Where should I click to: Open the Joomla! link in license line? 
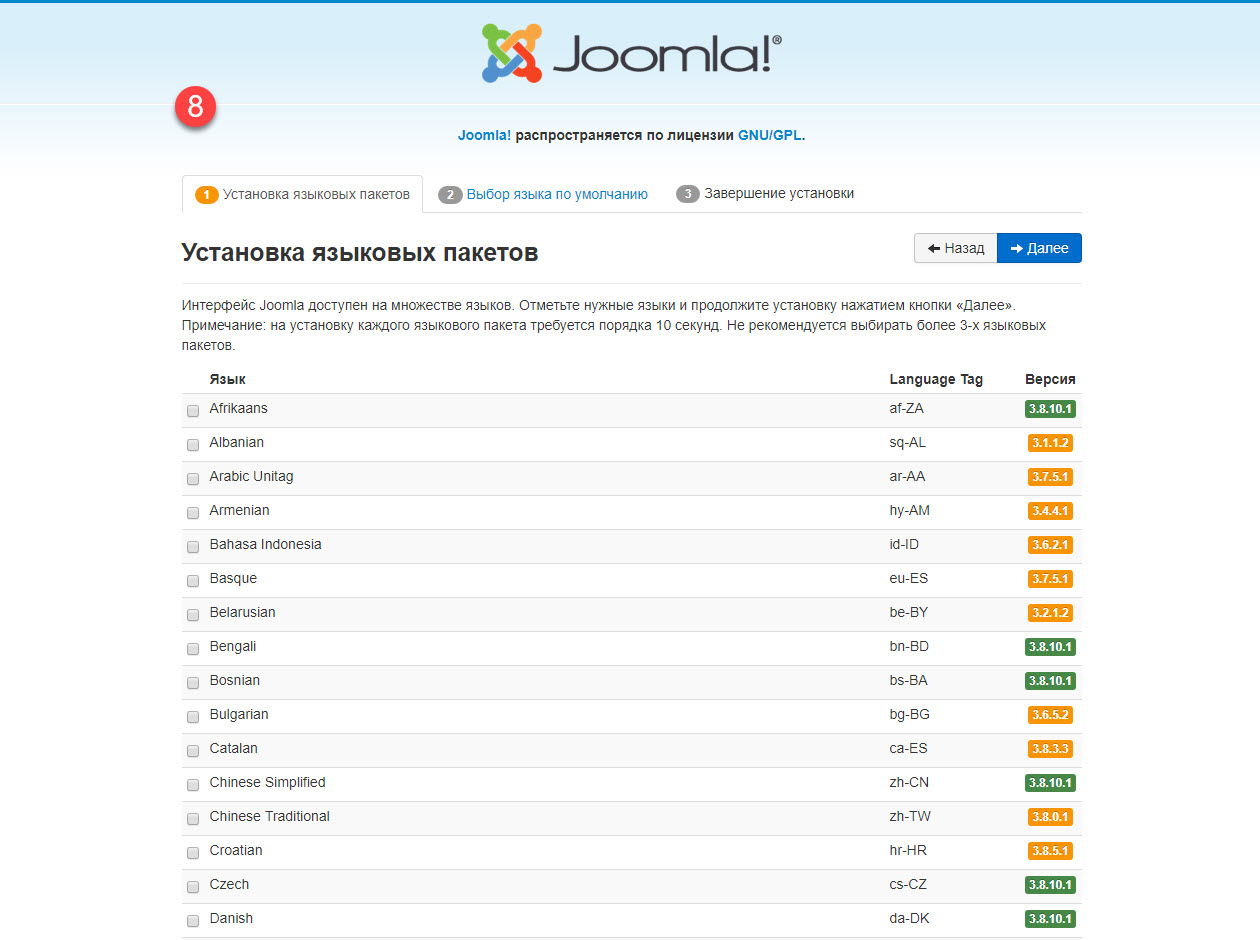[484, 135]
